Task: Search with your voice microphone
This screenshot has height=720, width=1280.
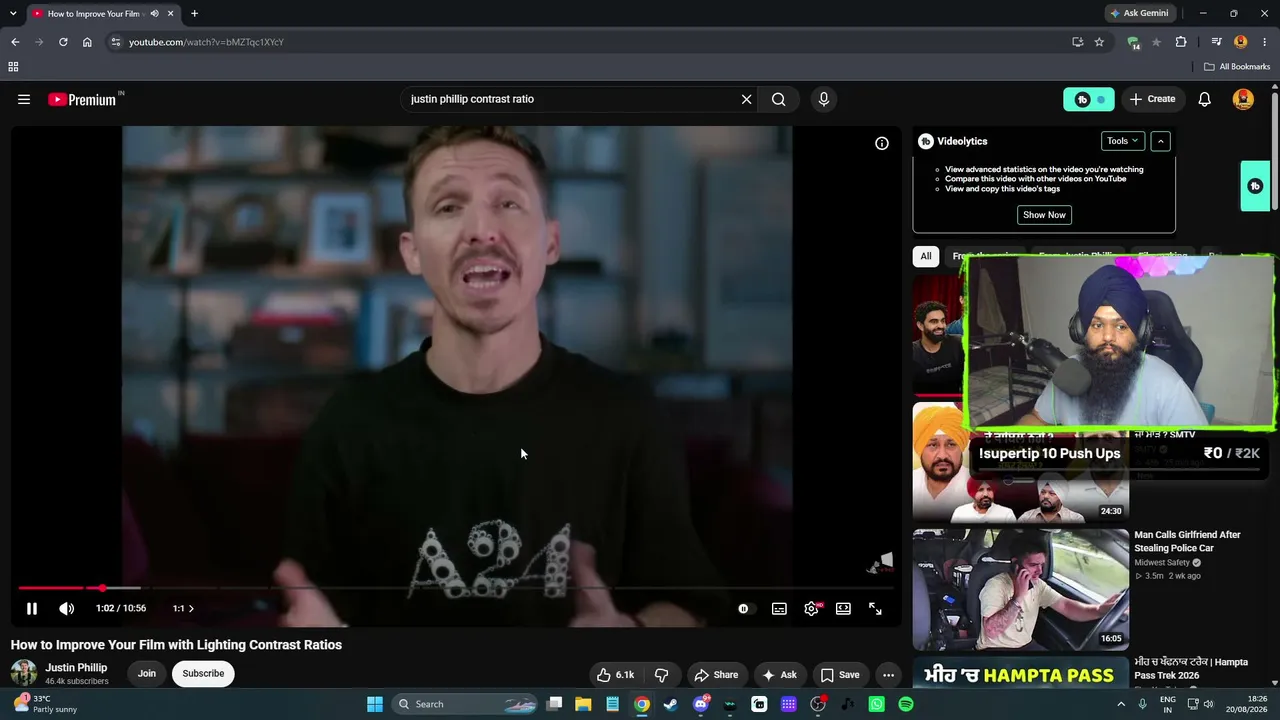Action: pos(824,99)
